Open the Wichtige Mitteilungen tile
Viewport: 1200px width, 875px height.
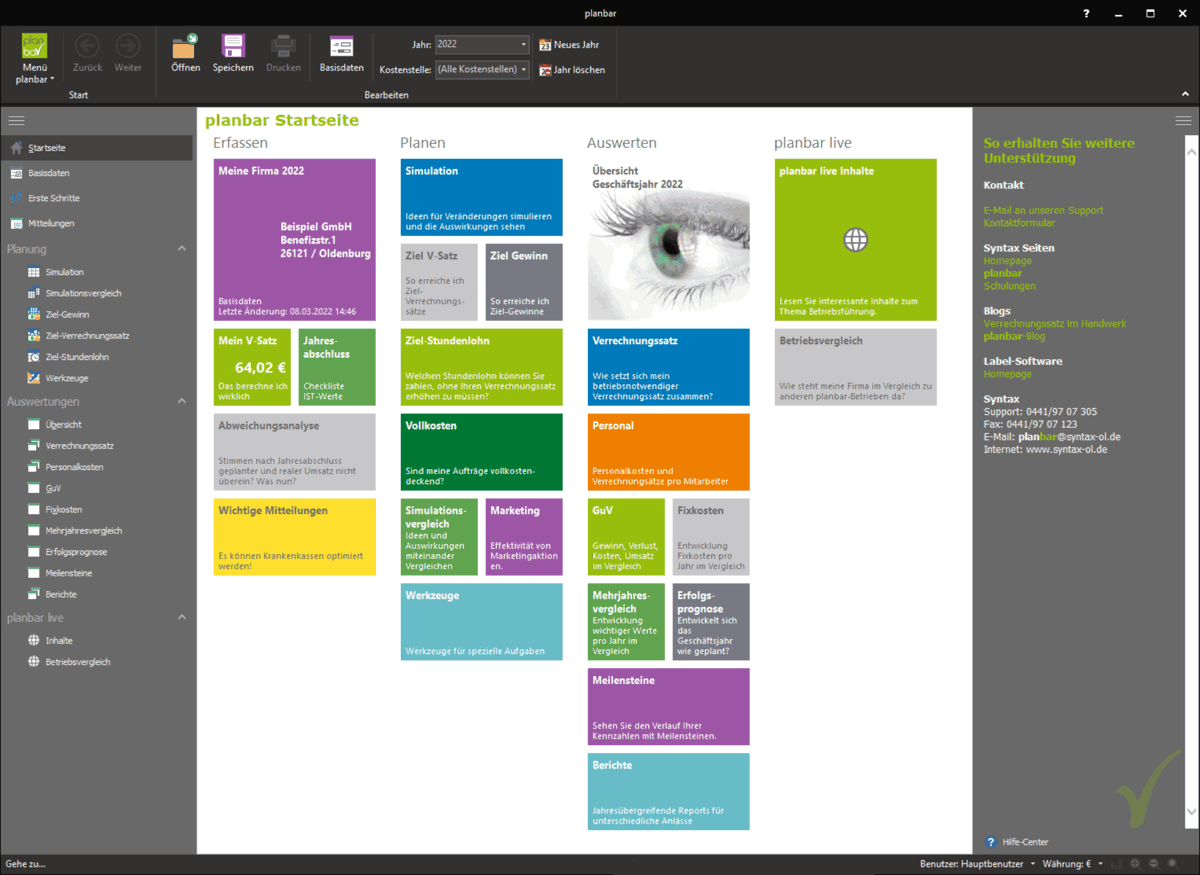pyautogui.click(x=295, y=537)
